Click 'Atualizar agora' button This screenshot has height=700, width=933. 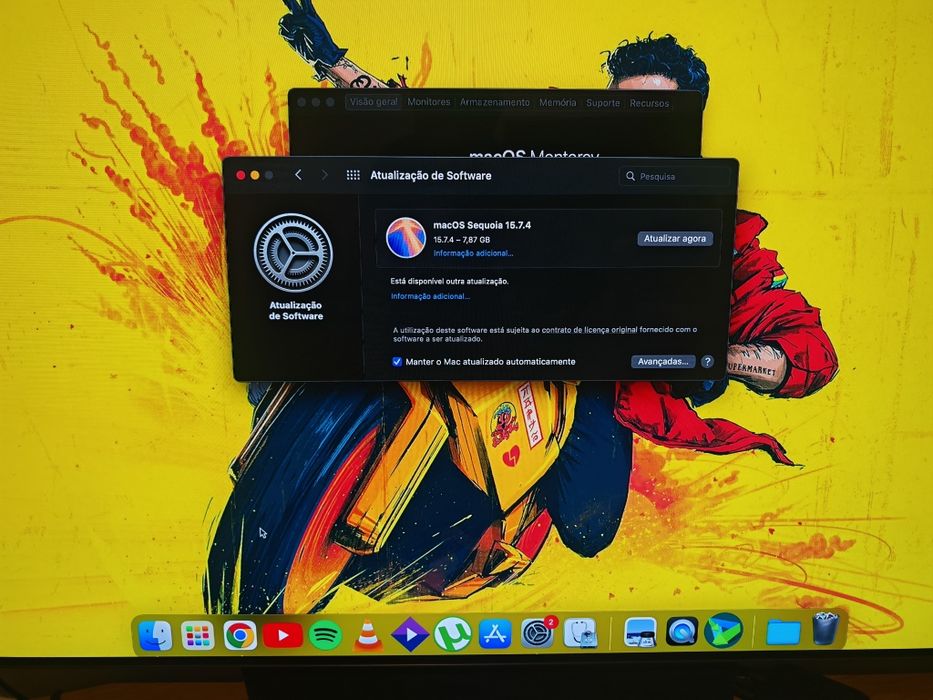click(x=675, y=239)
